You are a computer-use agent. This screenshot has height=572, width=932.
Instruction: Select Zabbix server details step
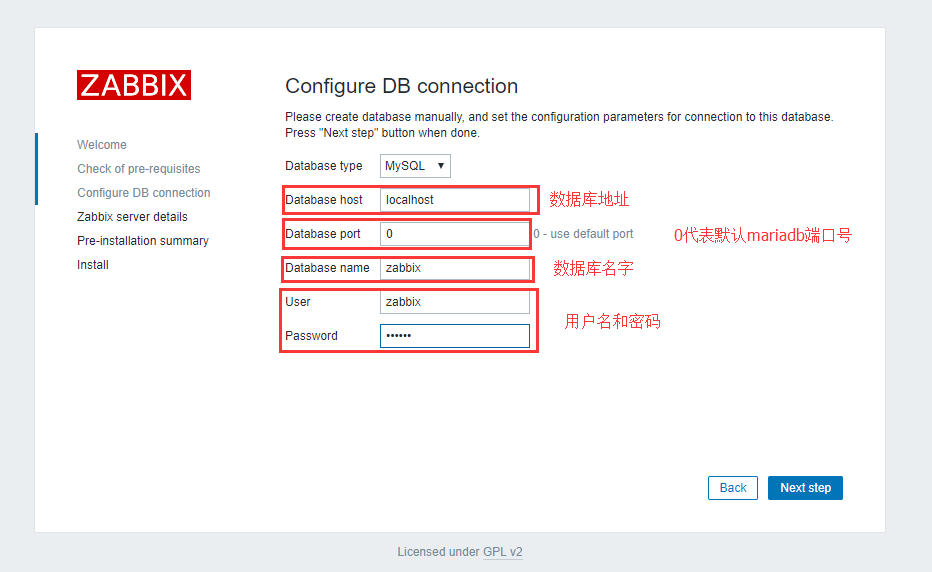click(132, 216)
